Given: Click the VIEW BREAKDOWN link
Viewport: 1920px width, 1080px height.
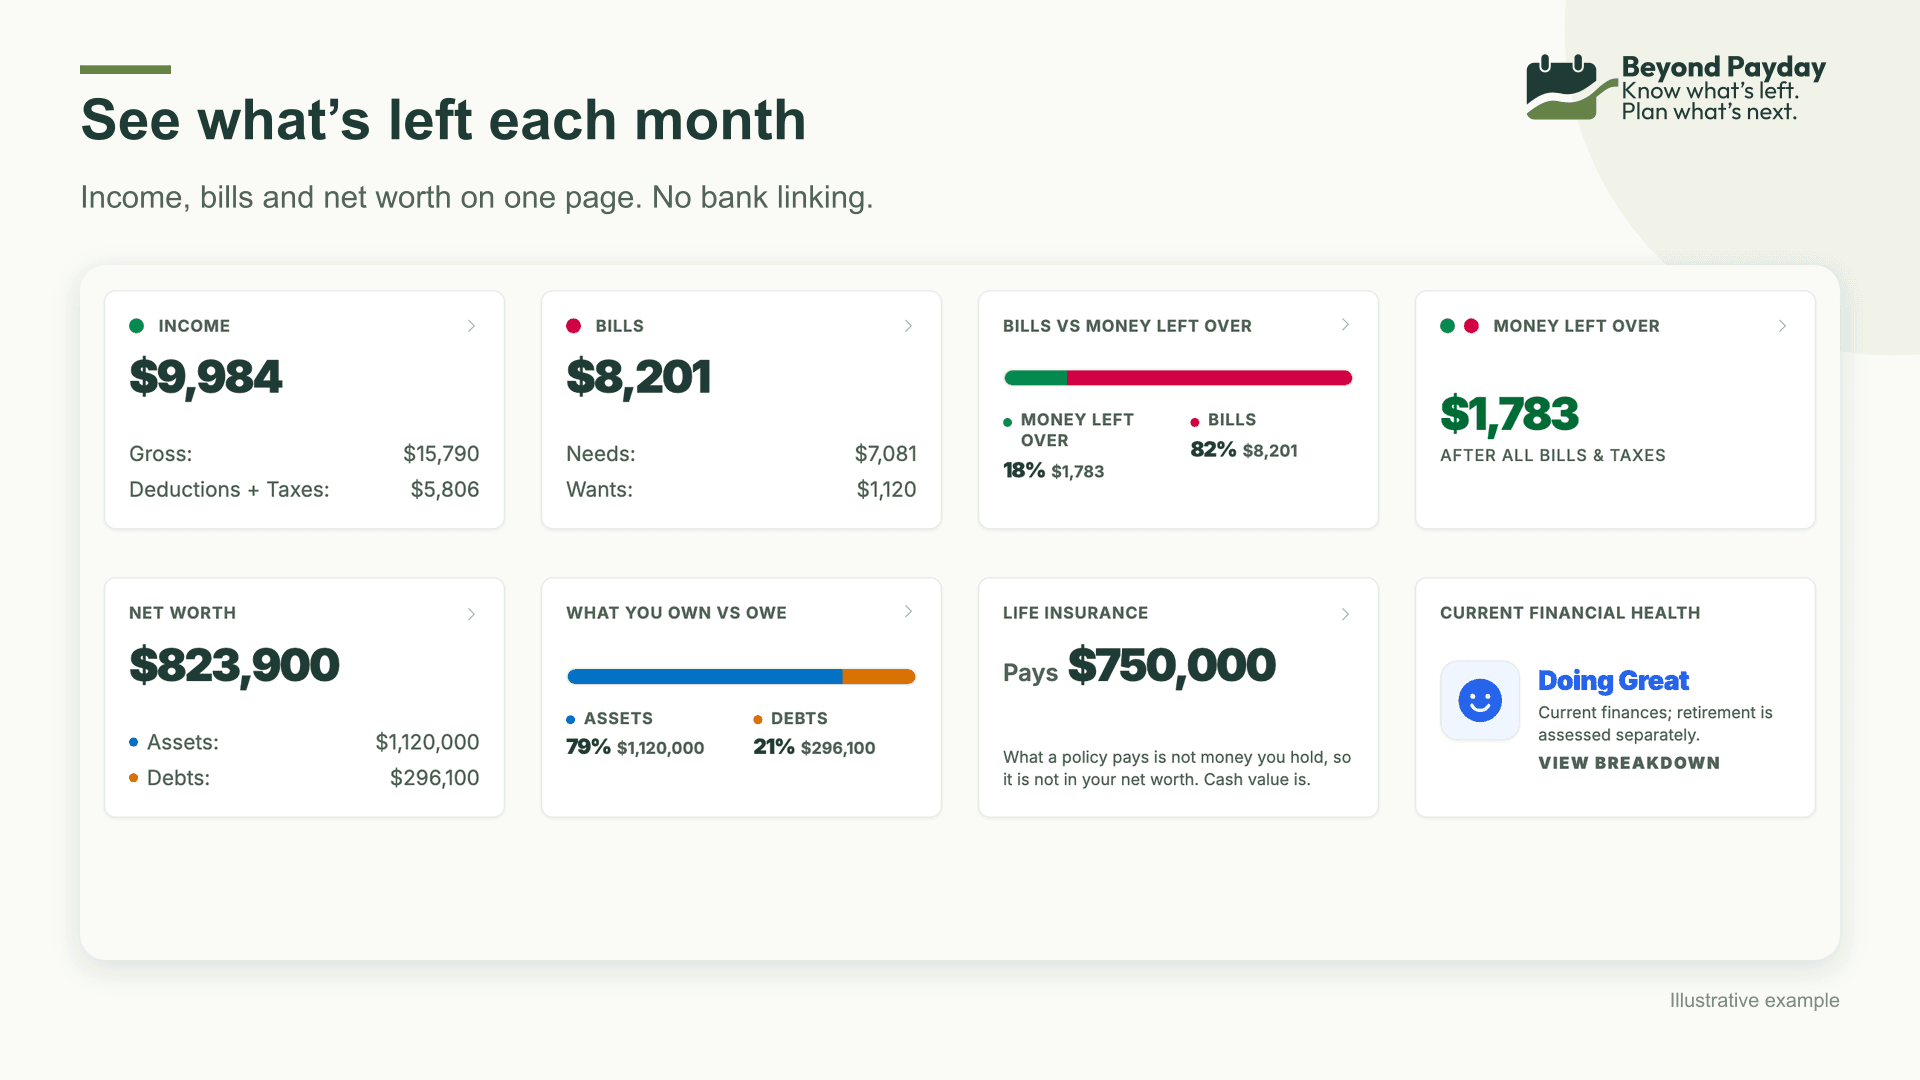Looking at the screenshot, I should tap(1629, 763).
